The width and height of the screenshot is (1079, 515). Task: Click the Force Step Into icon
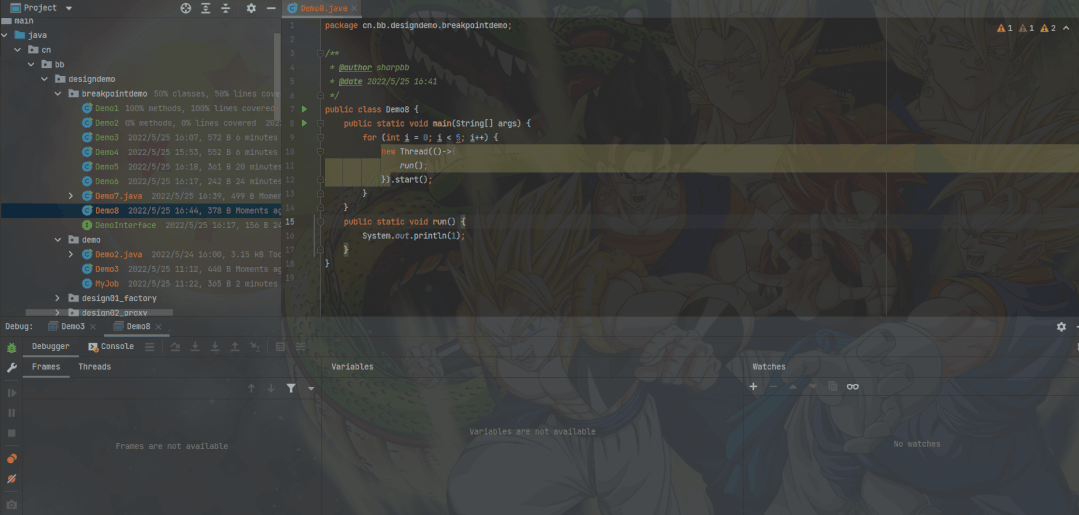(215, 346)
